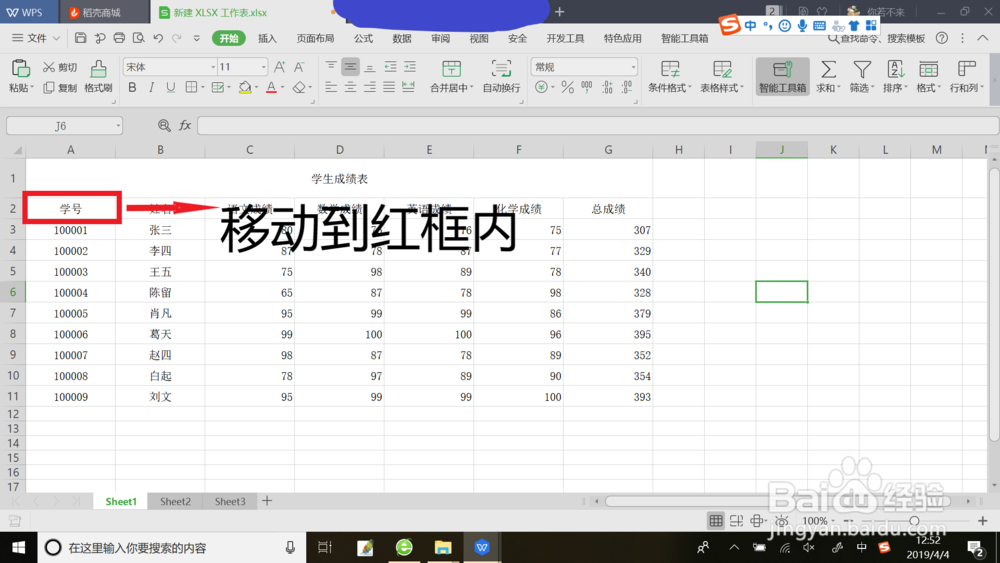Open Windows File Explorer in taskbar

pyautogui.click(x=443, y=547)
